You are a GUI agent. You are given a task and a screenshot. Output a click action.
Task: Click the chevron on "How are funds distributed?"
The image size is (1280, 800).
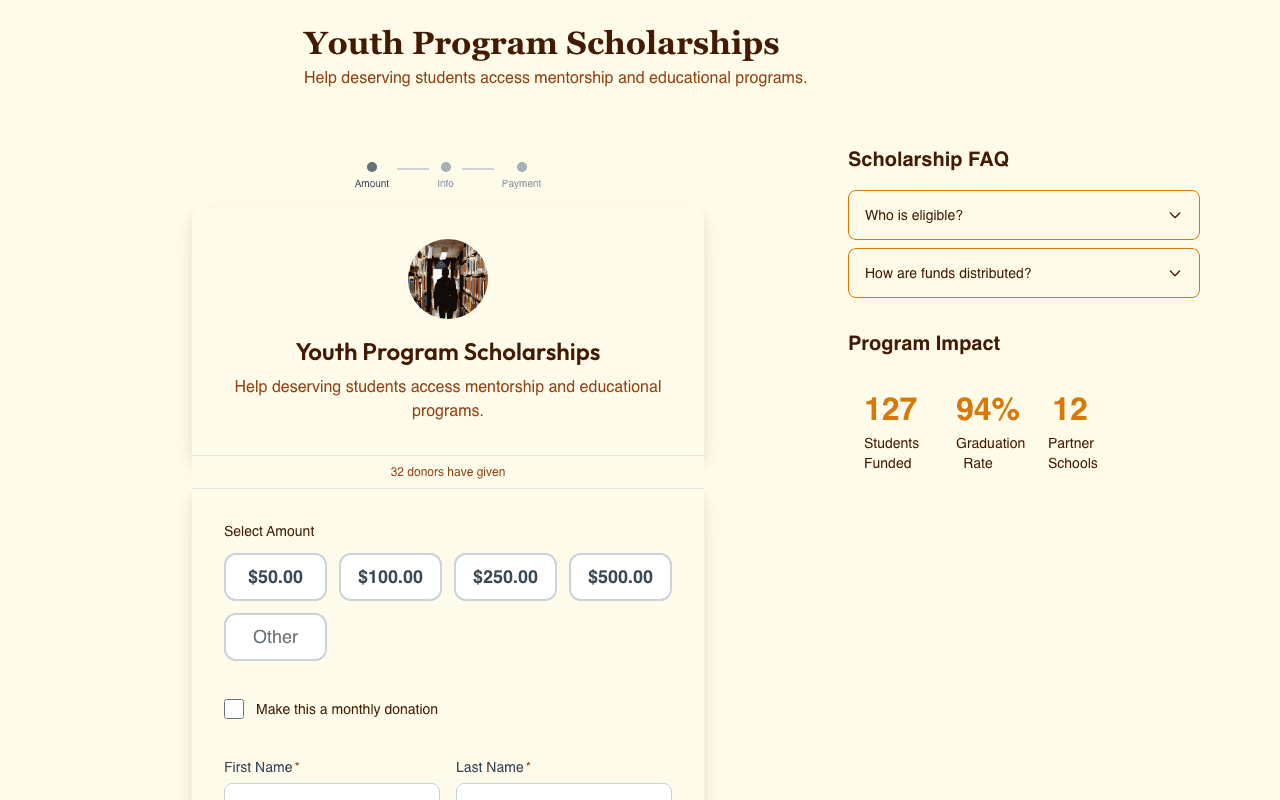point(1175,272)
